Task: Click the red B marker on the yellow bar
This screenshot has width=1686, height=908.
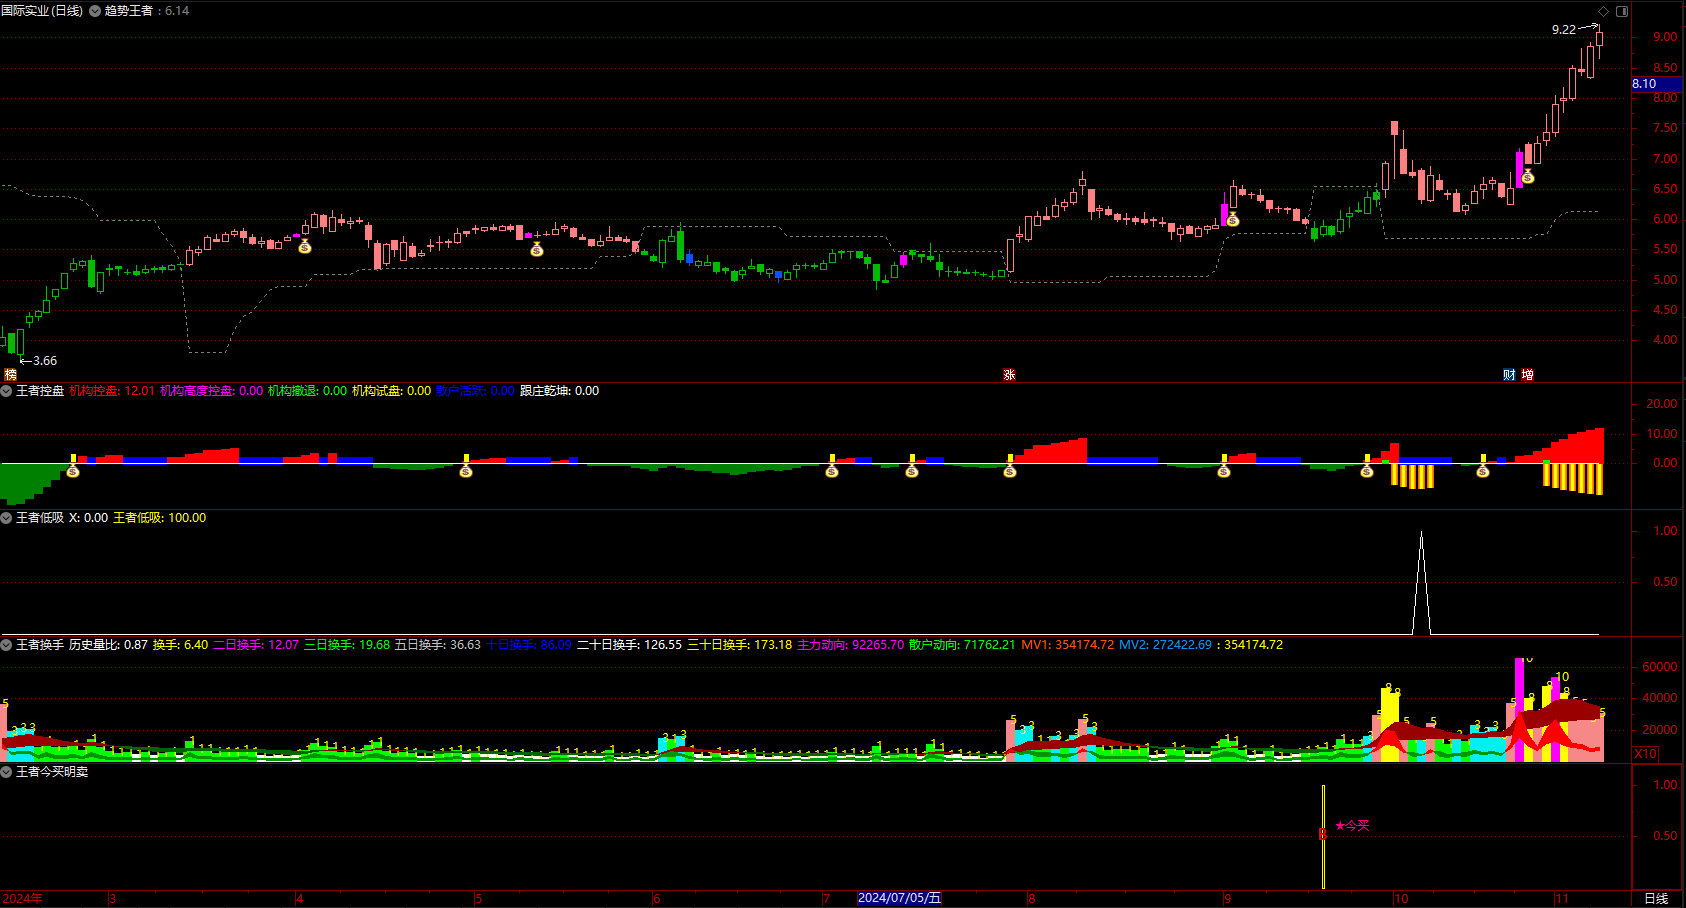Action: click(x=1322, y=833)
